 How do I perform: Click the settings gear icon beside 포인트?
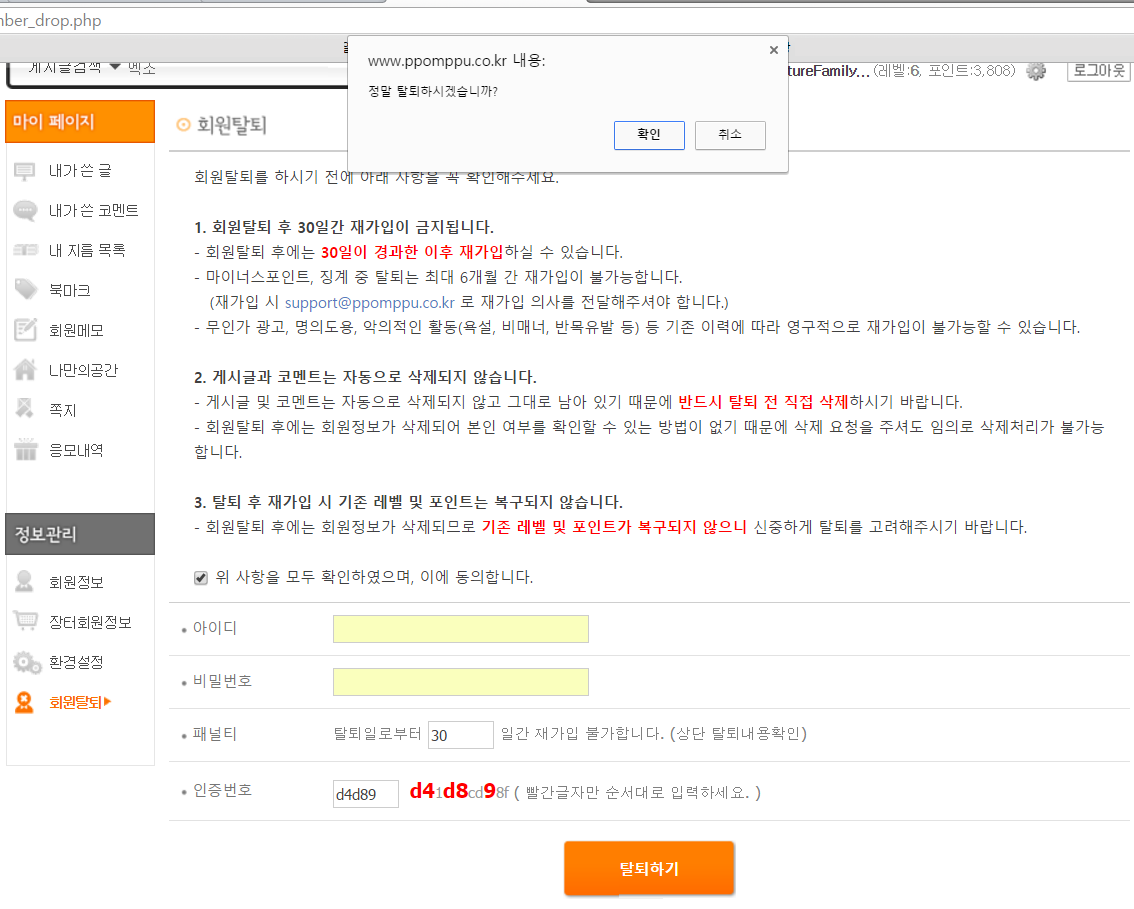tap(1036, 71)
